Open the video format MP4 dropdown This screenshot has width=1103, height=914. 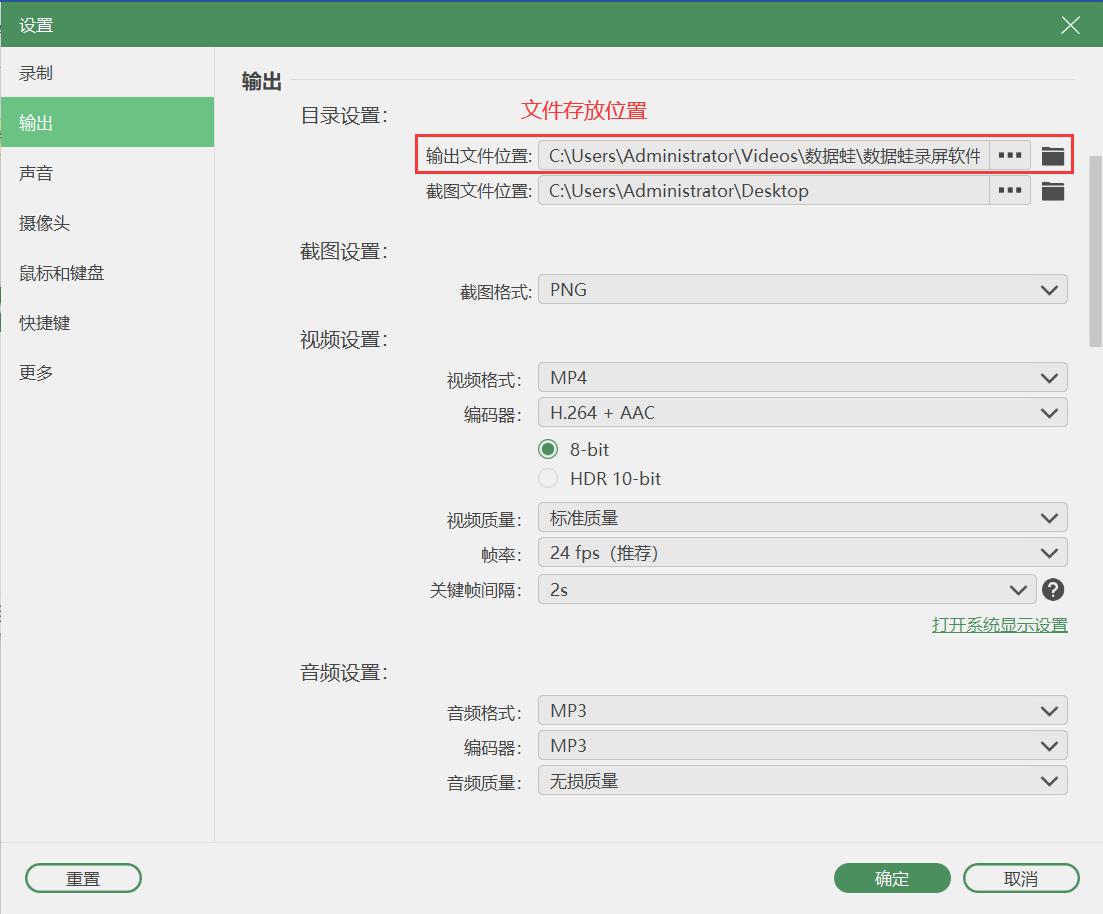803,378
